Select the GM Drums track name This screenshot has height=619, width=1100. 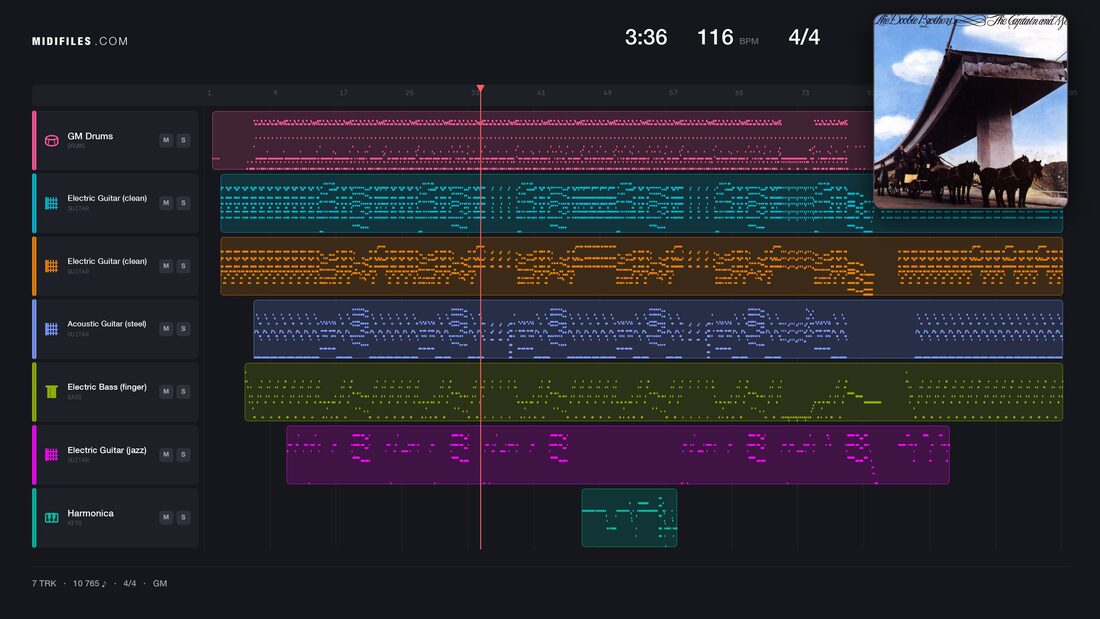pyautogui.click(x=90, y=136)
